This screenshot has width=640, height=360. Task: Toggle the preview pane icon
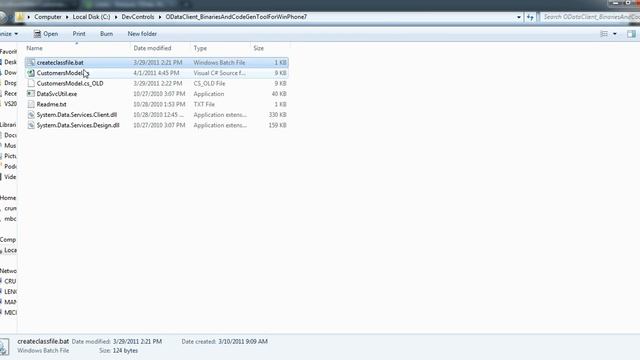click(x=631, y=34)
